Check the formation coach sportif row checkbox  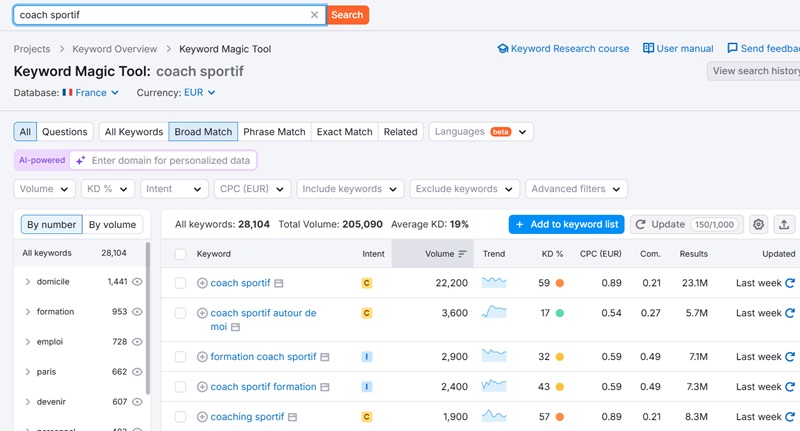[181, 357]
